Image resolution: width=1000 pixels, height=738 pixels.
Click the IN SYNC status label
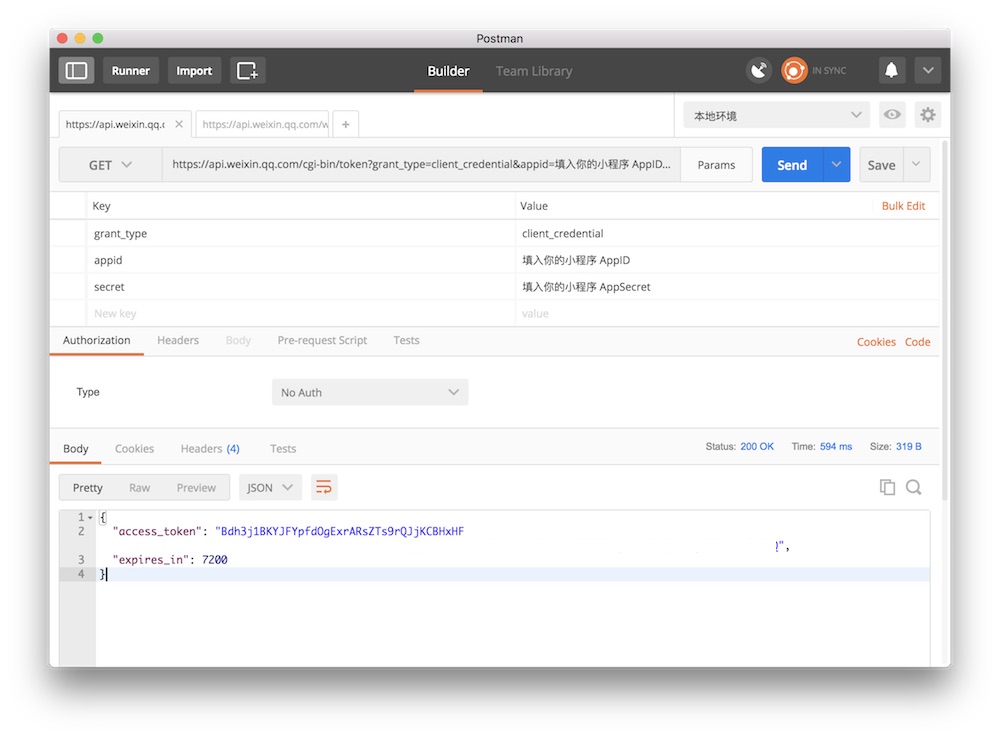[x=829, y=70]
